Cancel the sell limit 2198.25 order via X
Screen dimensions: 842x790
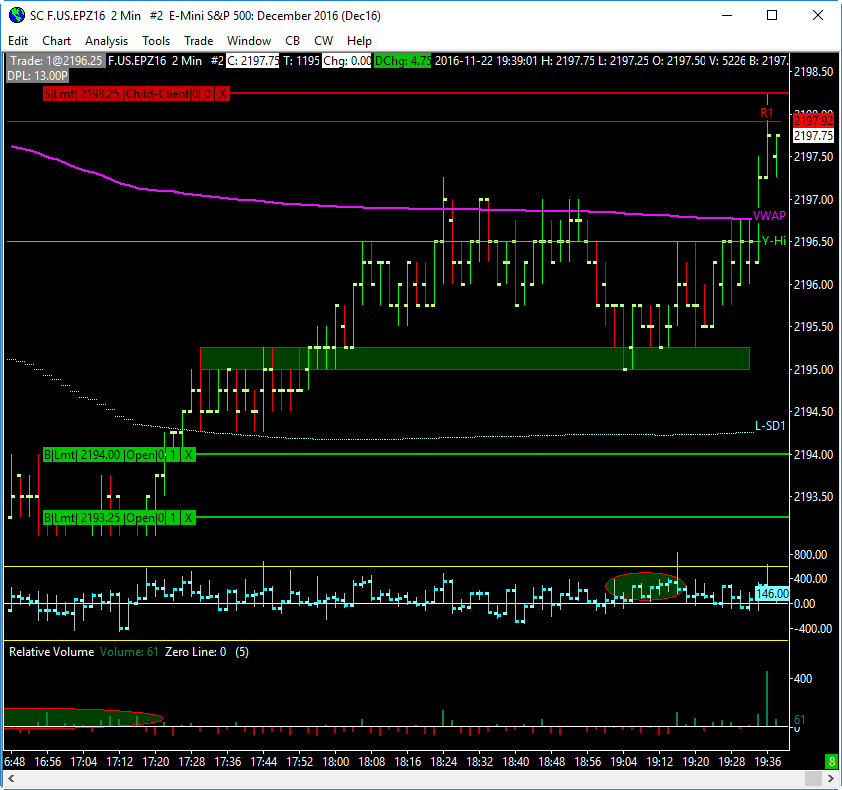(x=222, y=94)
